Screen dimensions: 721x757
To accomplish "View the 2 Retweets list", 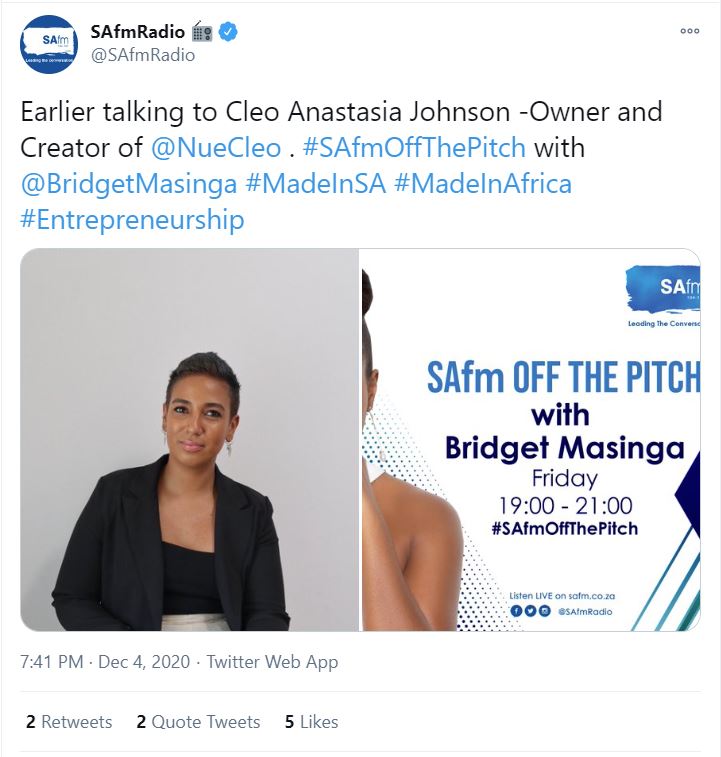I will click(x=69, y=722).
